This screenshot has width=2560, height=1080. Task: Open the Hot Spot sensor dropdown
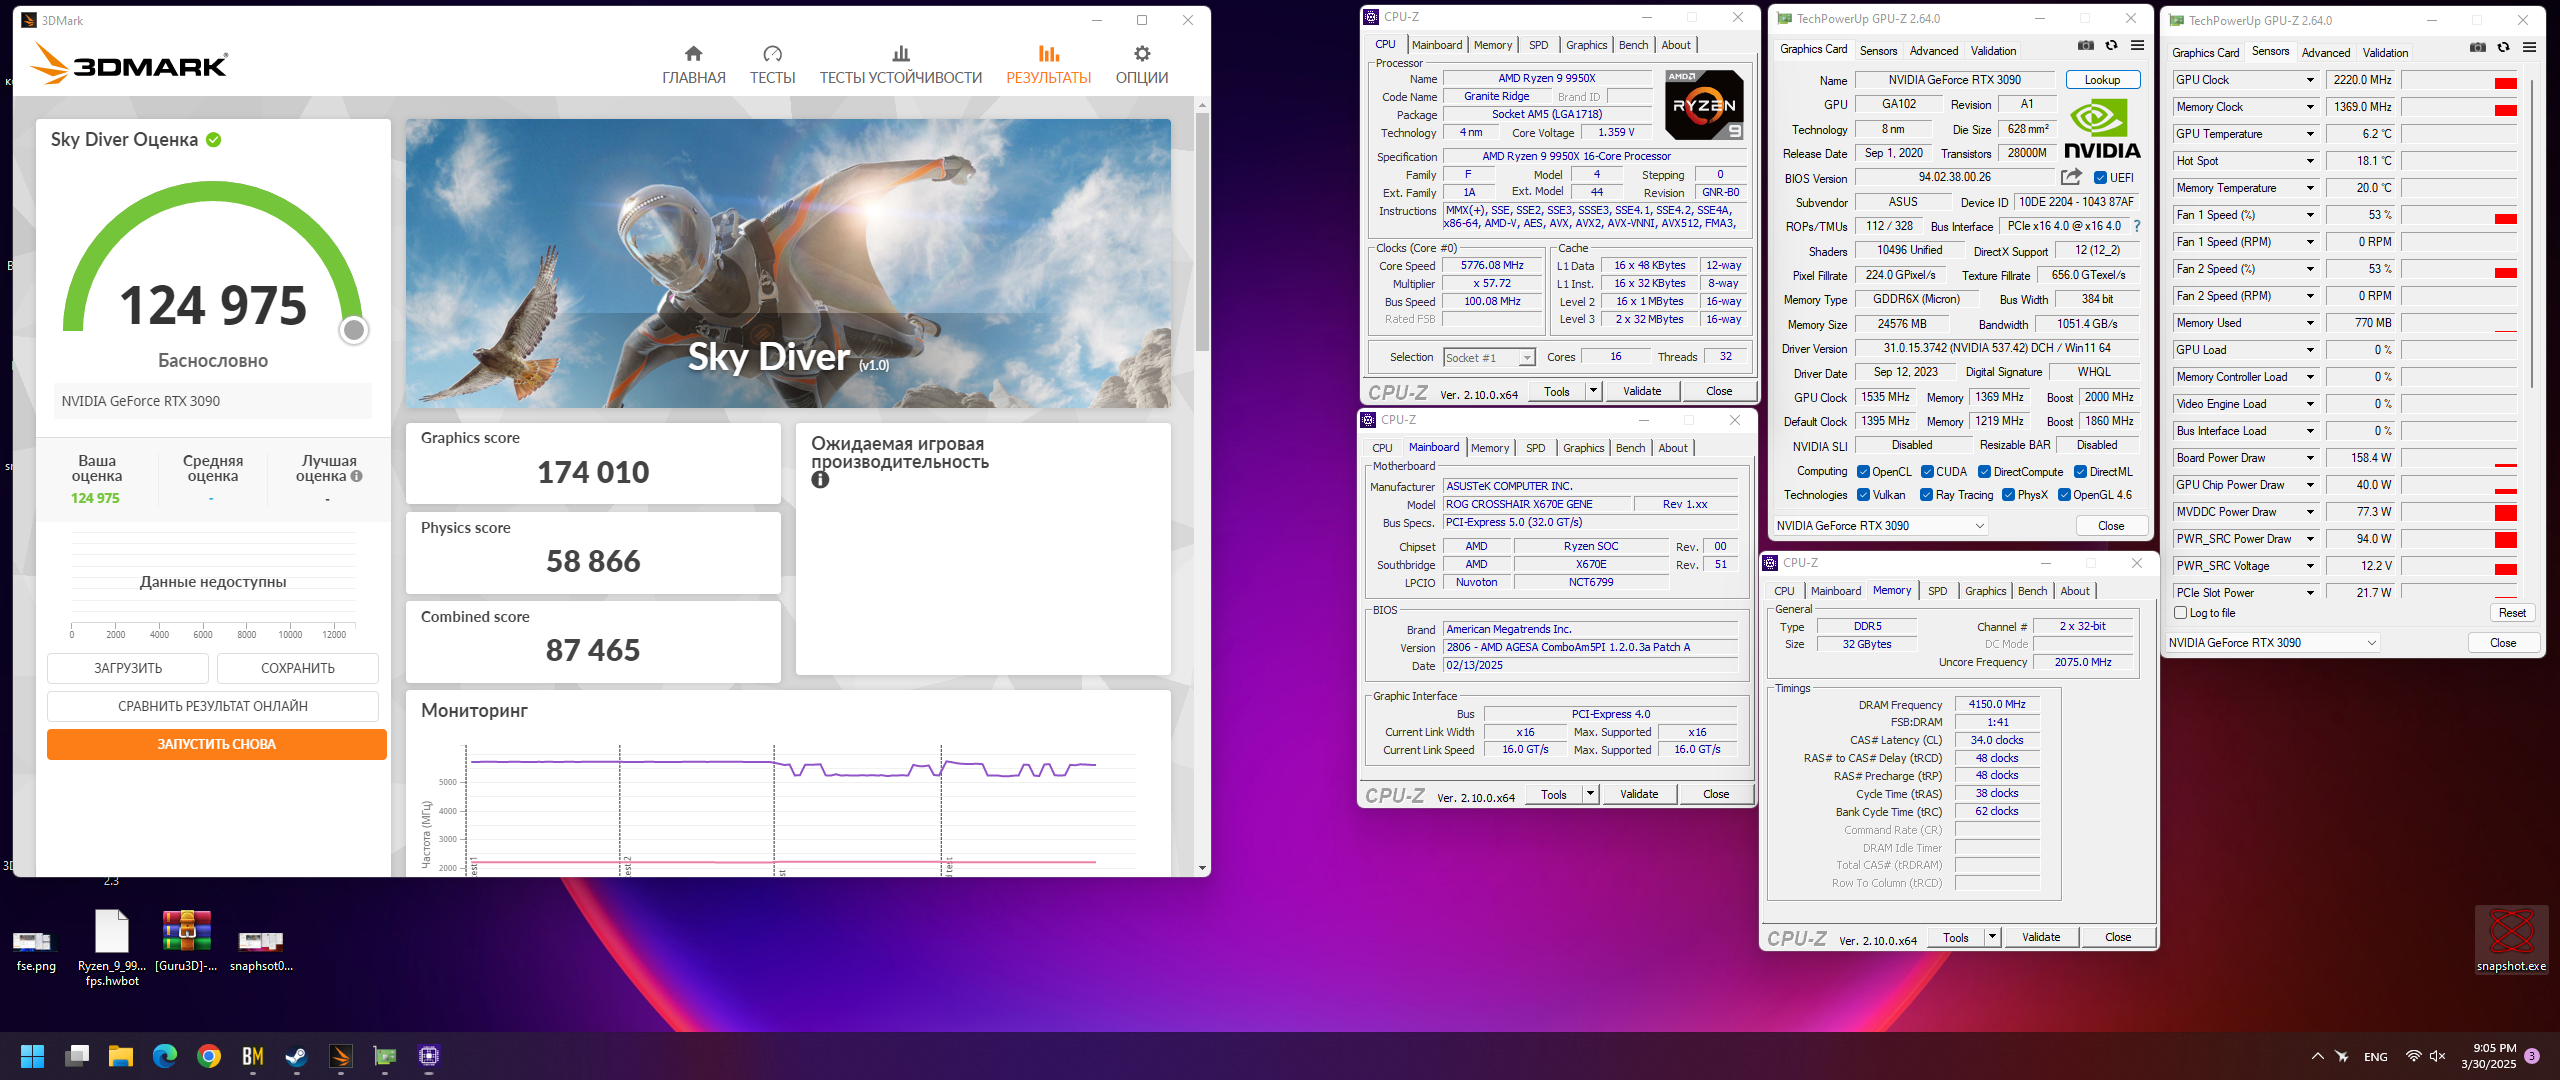coord(2310,161)
